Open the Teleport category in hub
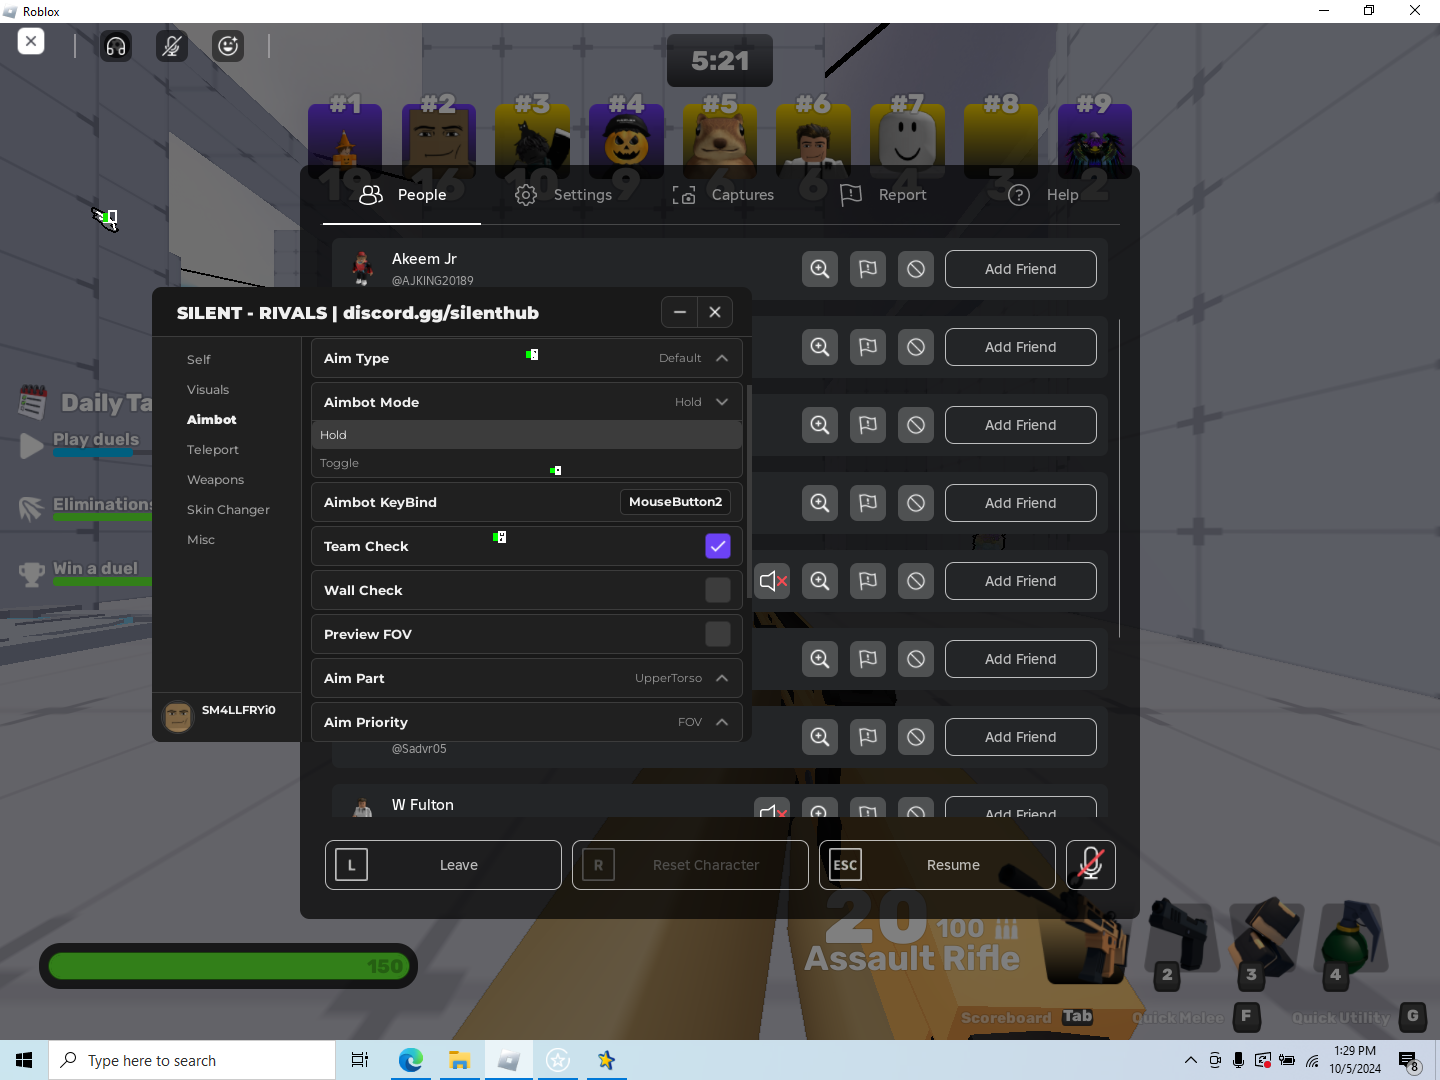Image resolution: width=1440 pixels, height=1080 pixels. tap(213, 450)
